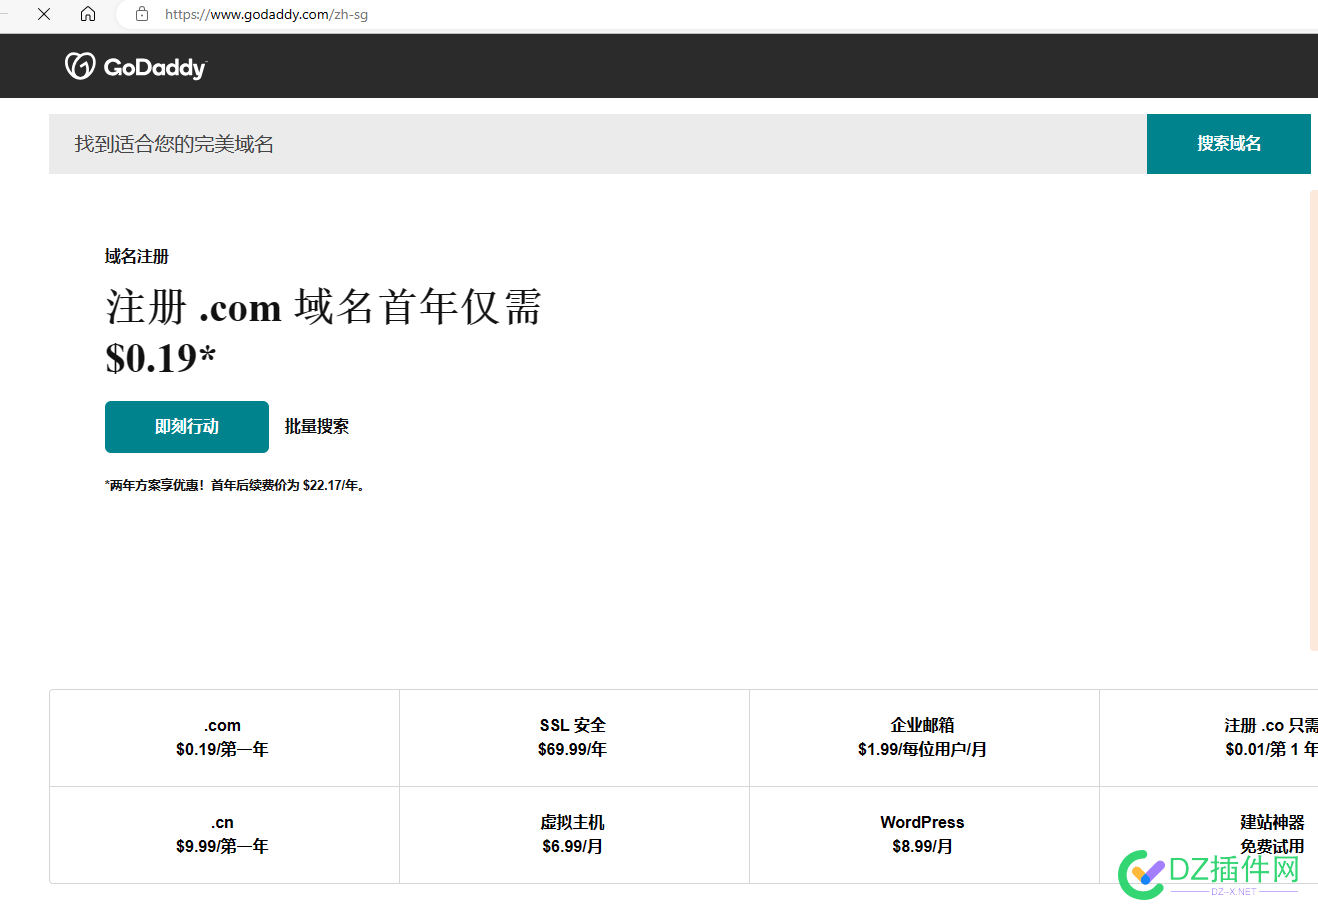Screen dimensions: 1318x915
Task: Open the WordPress $8.99/月 tile
Action: [x=924, y=835]
